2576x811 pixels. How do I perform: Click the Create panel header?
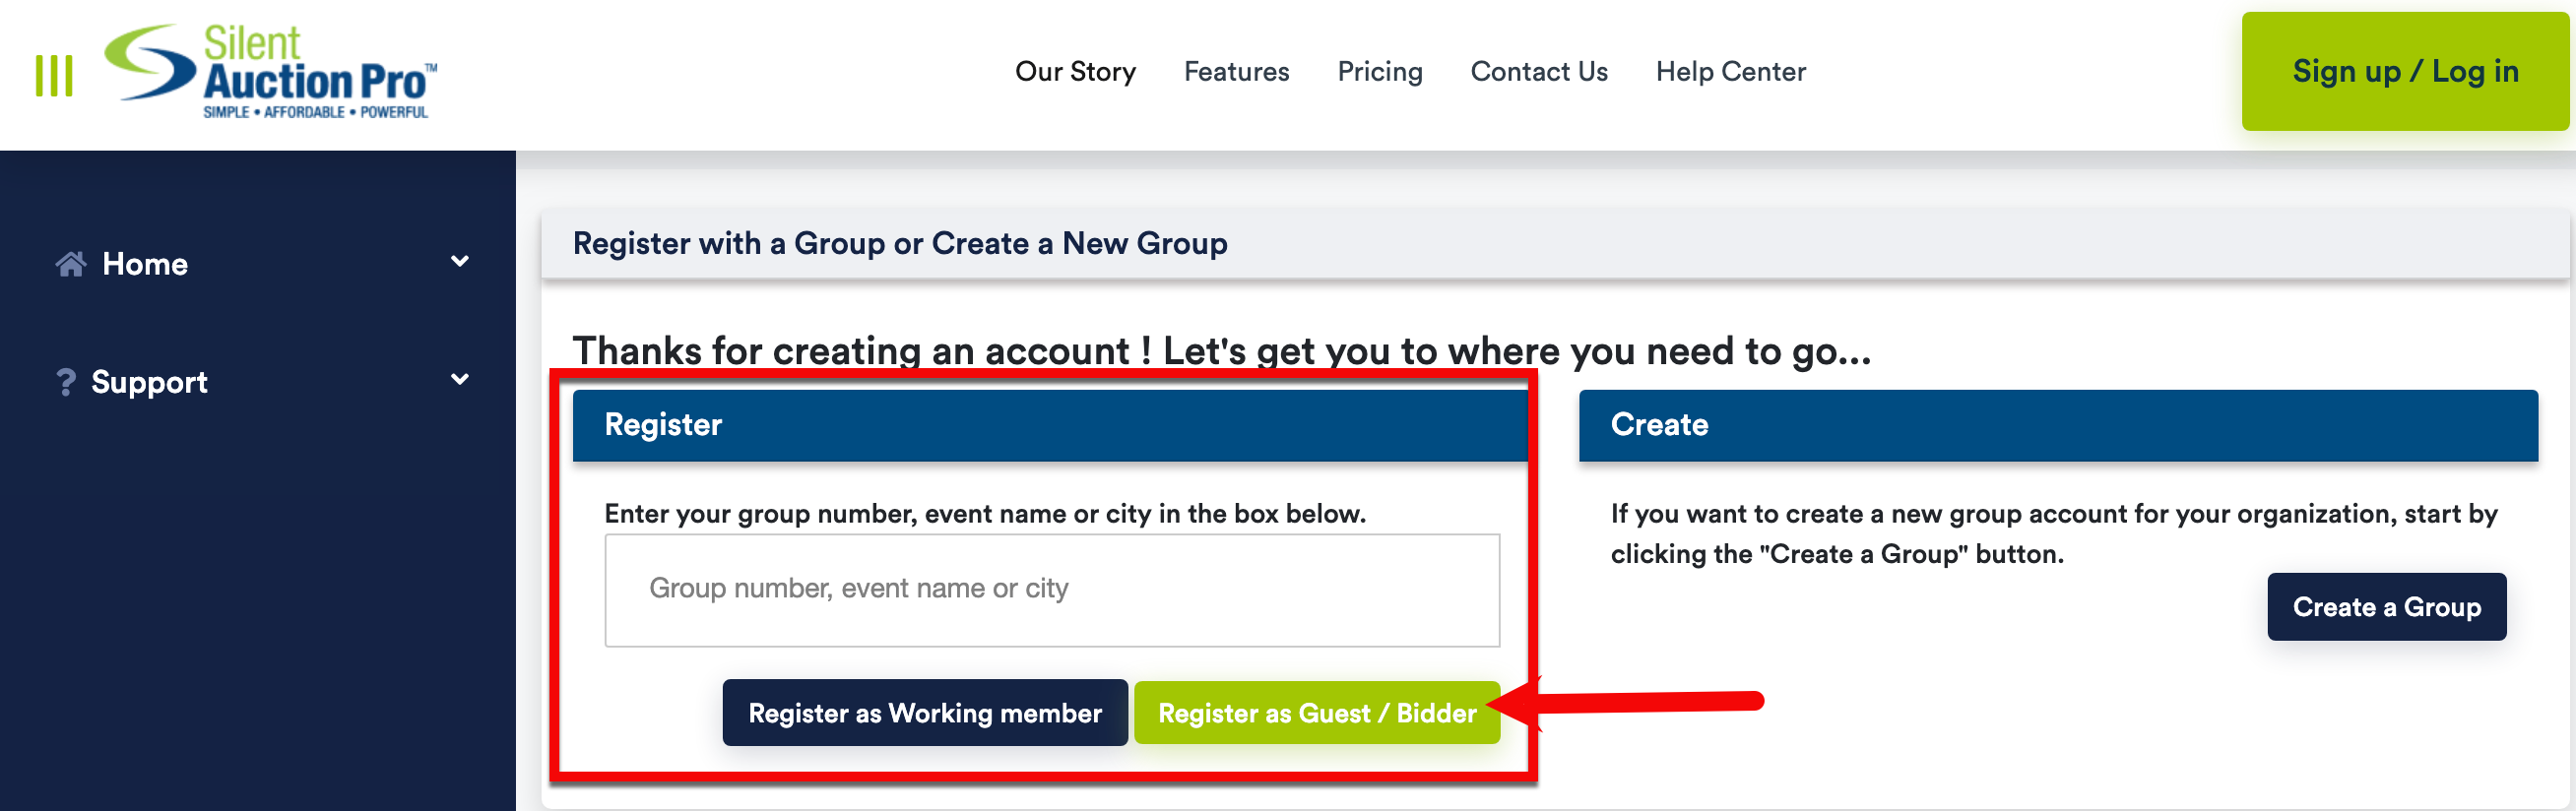(x=2057, y=425)
